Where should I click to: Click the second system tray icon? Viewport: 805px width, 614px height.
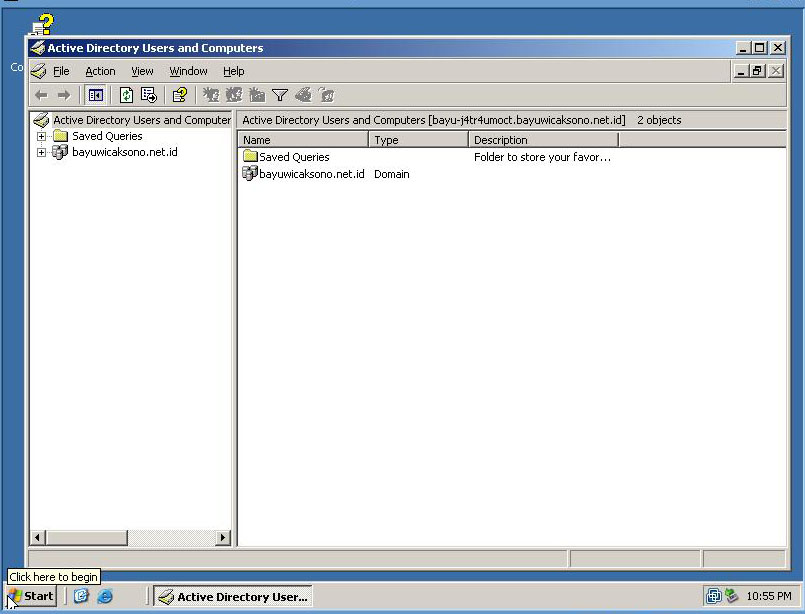click(x=731, y=596)
